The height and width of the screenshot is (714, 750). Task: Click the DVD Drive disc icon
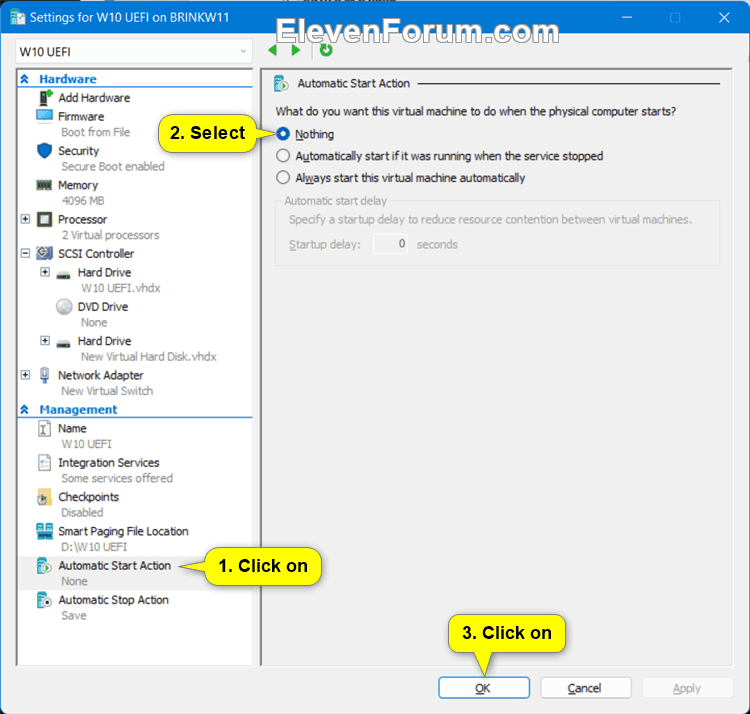(64, 307)
